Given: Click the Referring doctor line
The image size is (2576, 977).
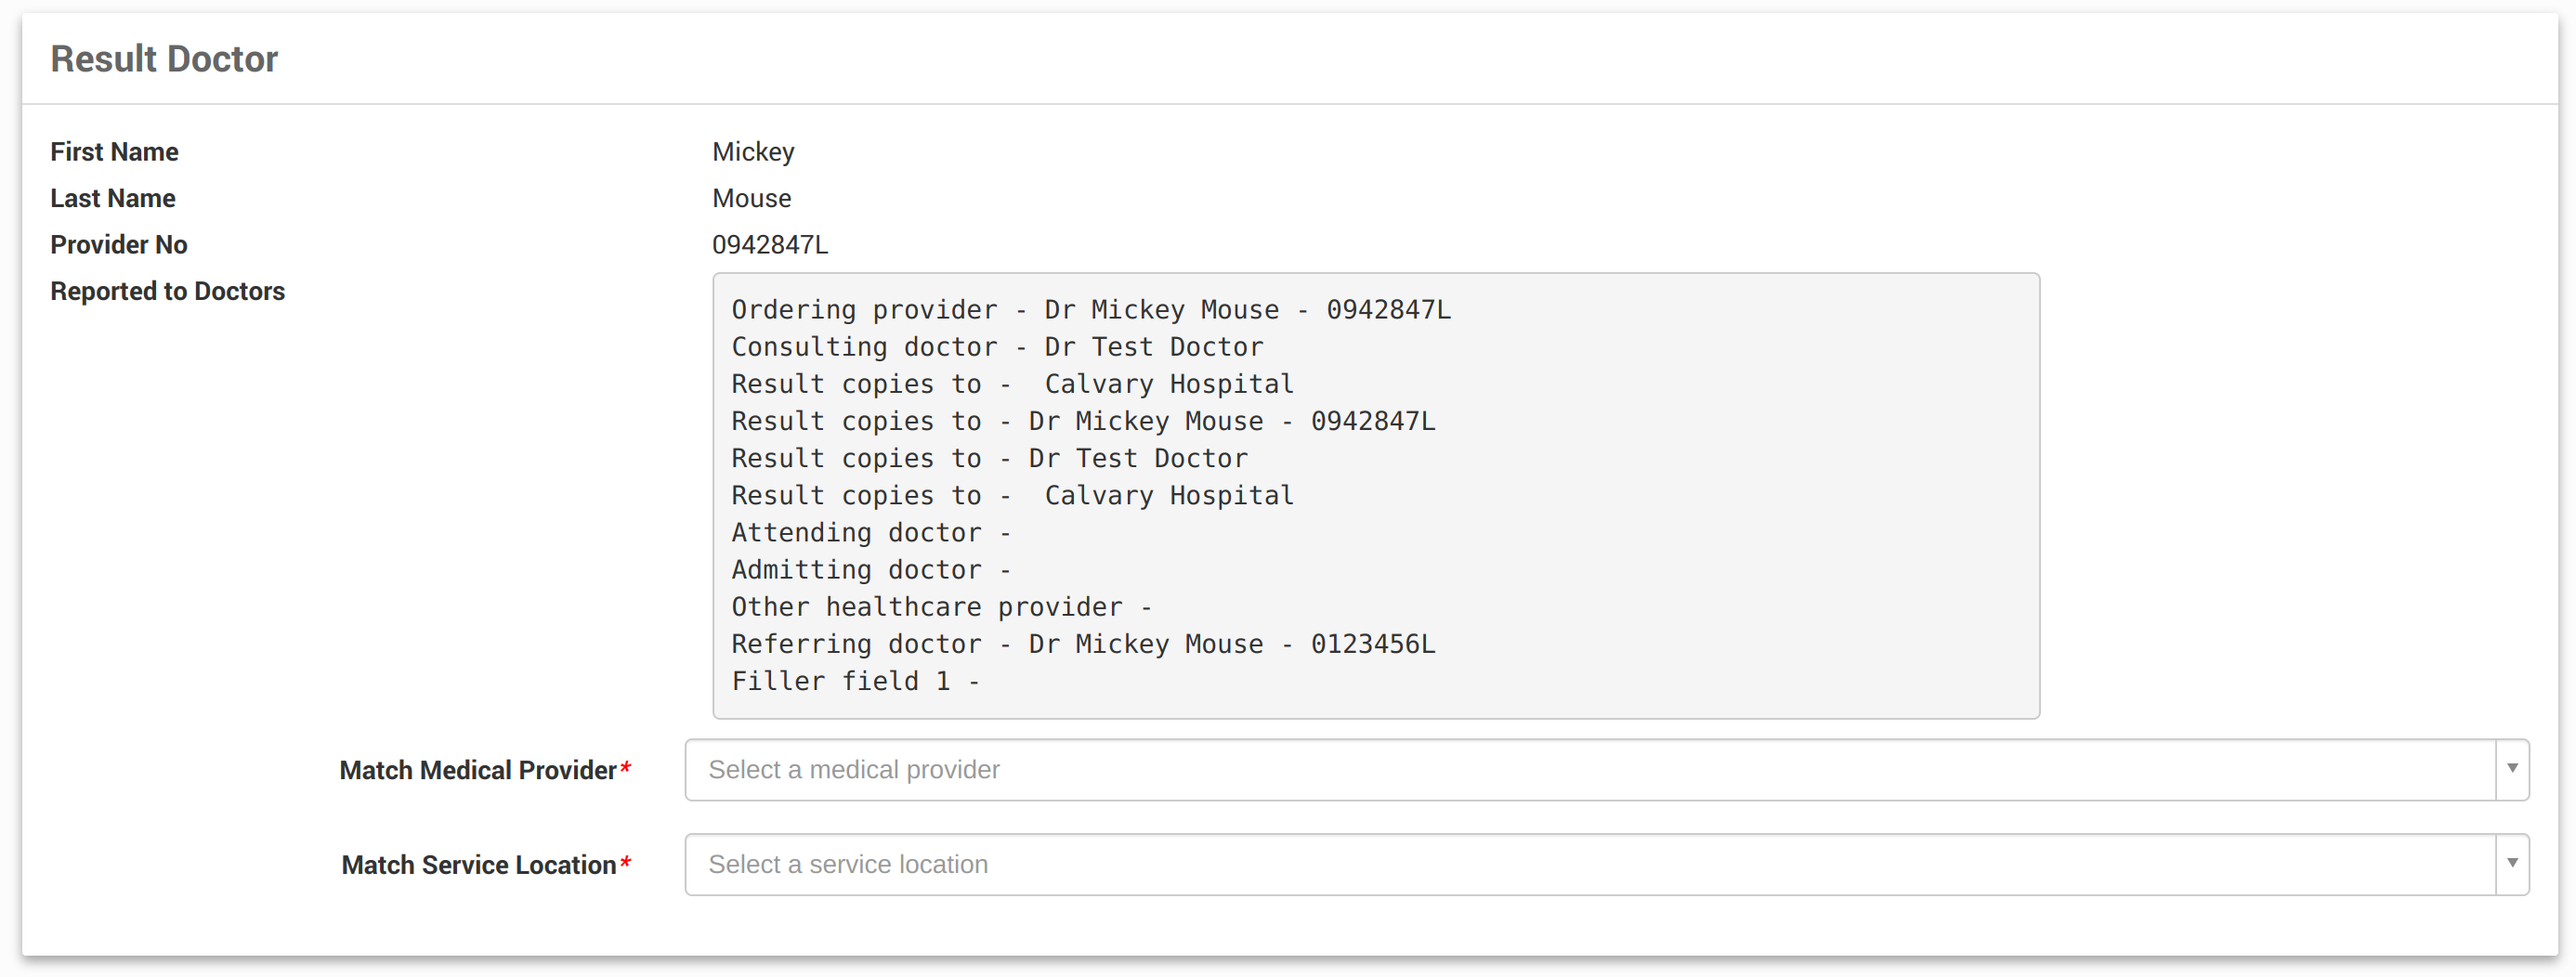Looking at the screenshot, I should [1082, 644].
